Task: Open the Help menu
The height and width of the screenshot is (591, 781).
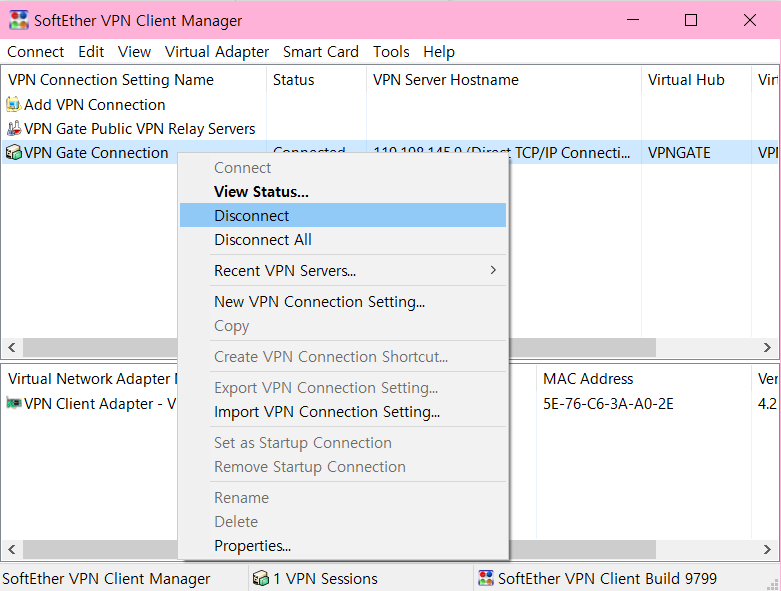Action: (439, 52)
